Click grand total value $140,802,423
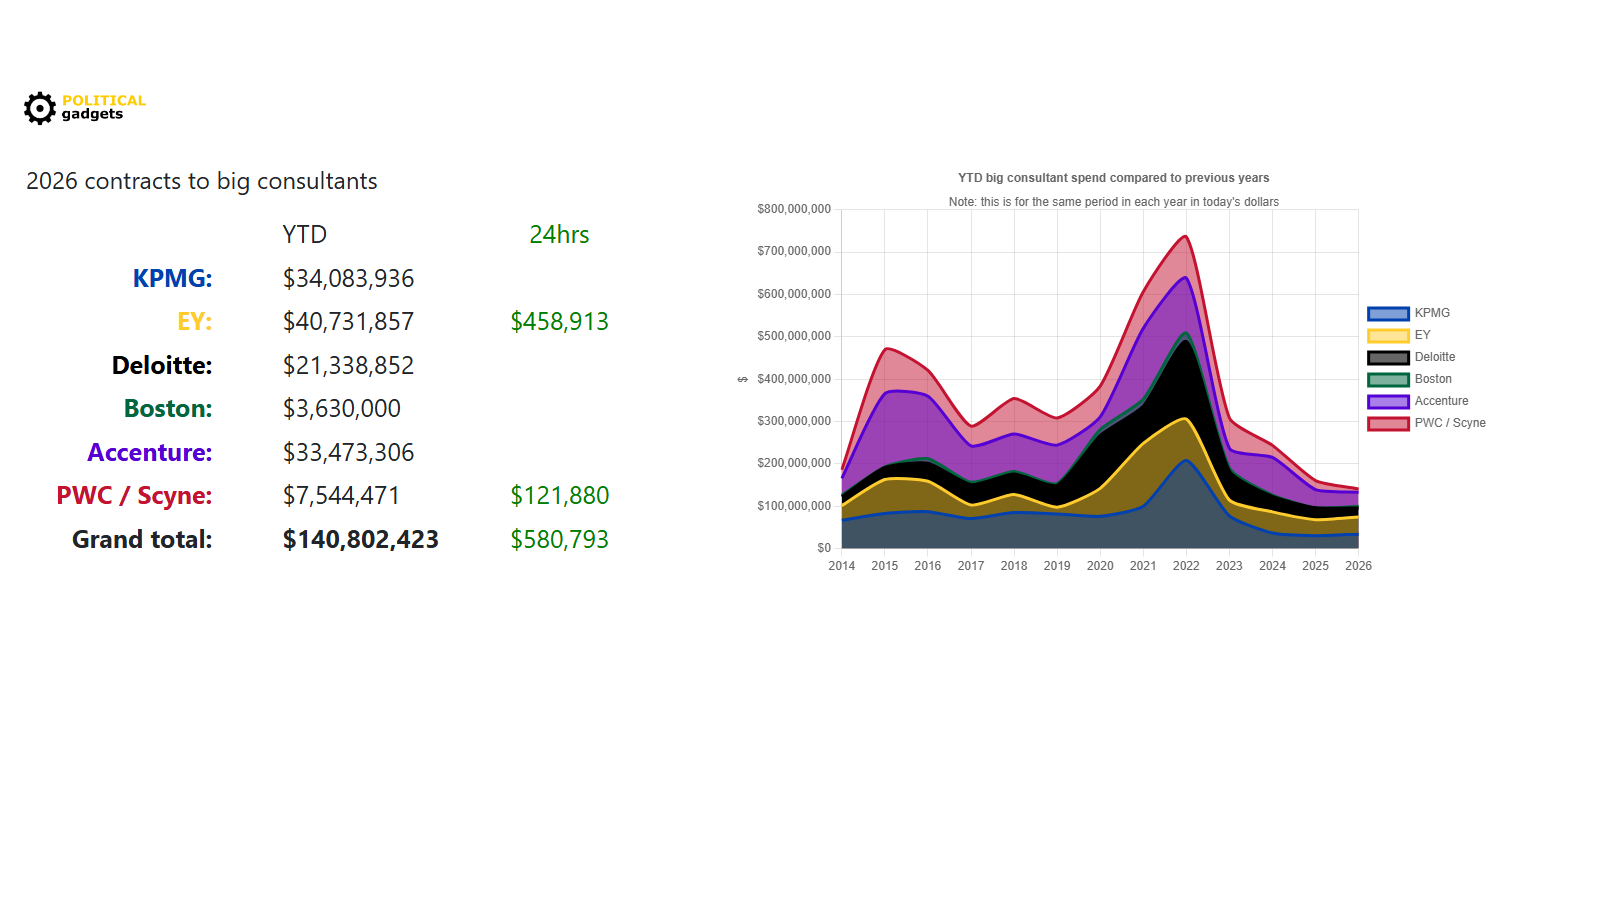Viewport: 1600px width, 900px height. coord(360,539)
